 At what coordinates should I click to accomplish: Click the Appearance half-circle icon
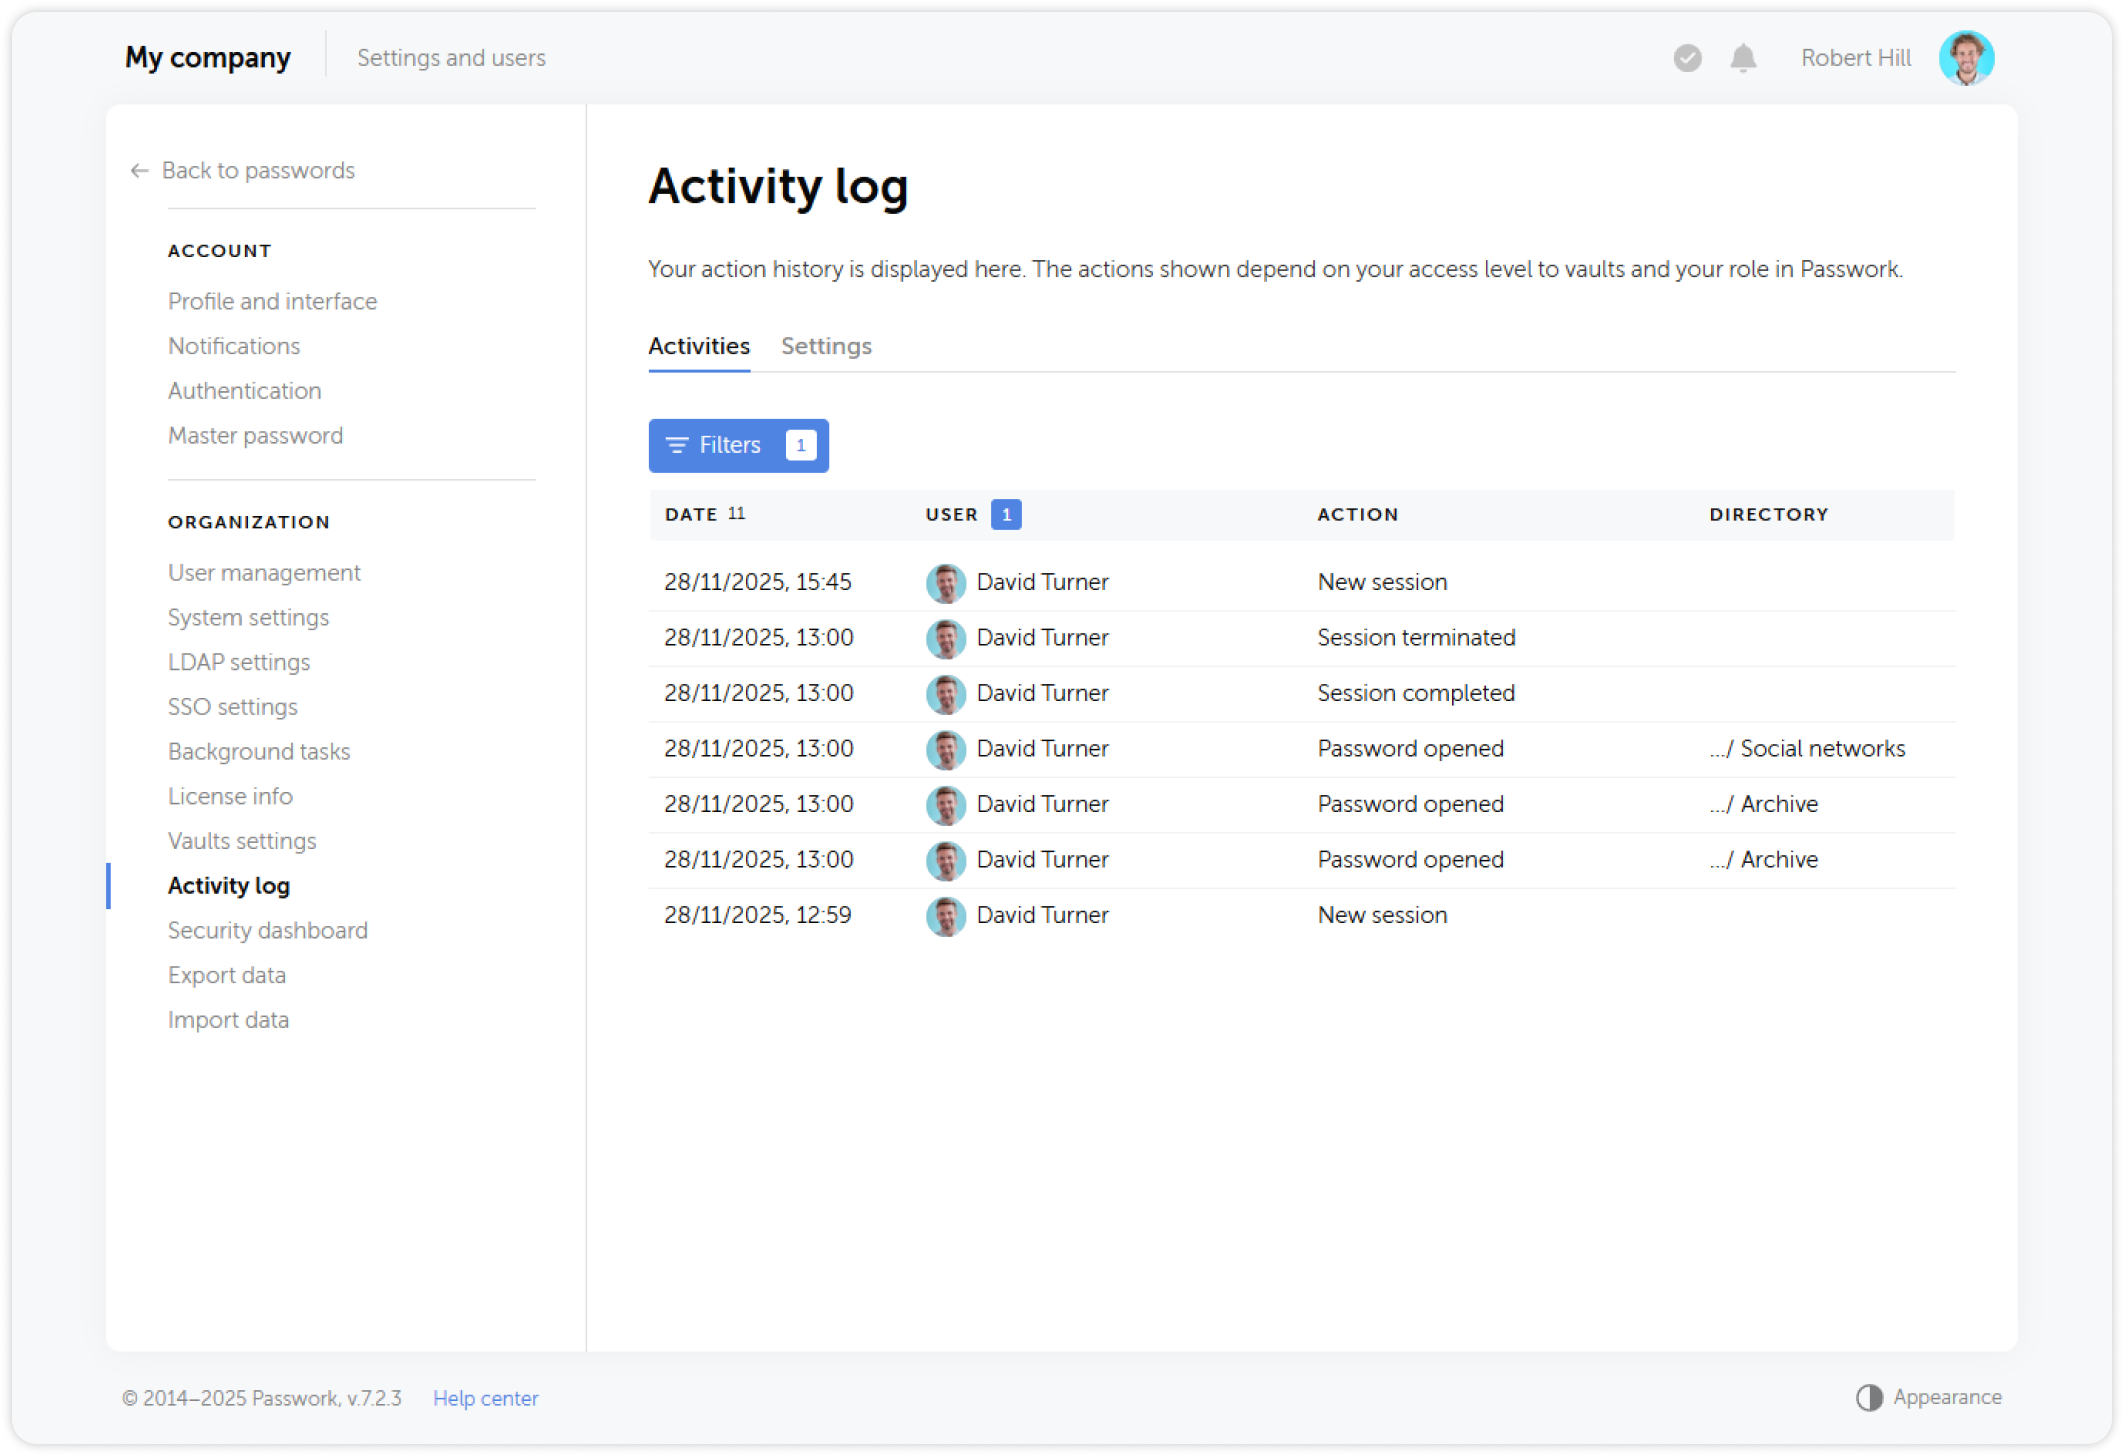(1868, 1397)
